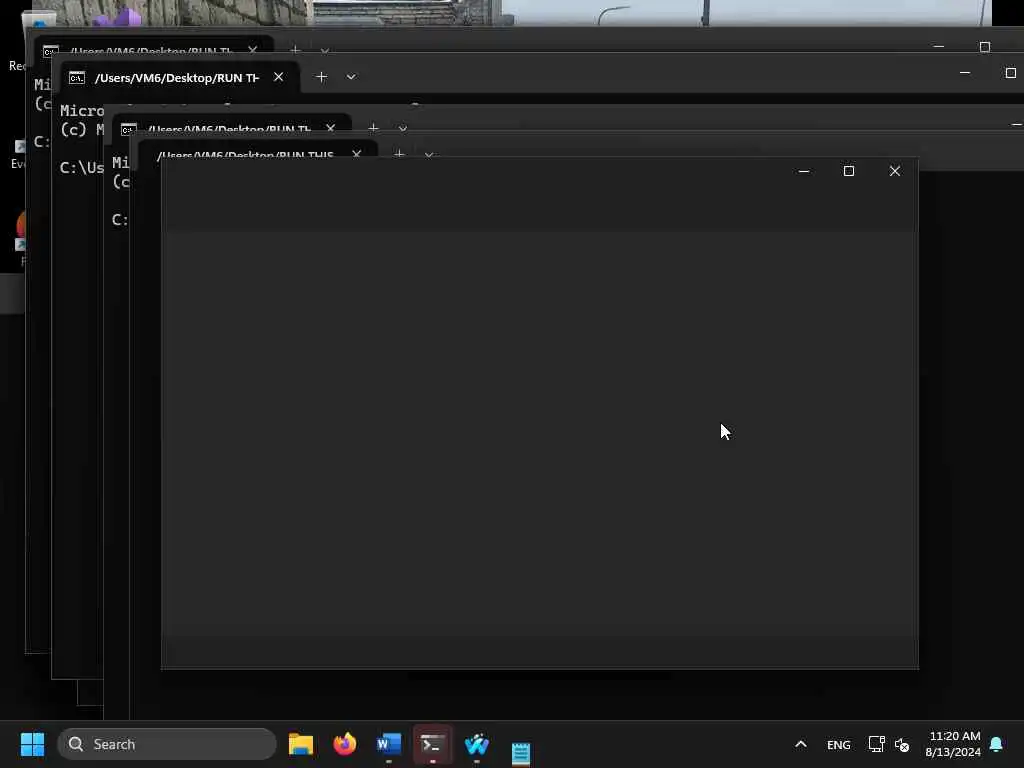Open the notifications bell icon
1024x768 pixels.
coord(996,744)
